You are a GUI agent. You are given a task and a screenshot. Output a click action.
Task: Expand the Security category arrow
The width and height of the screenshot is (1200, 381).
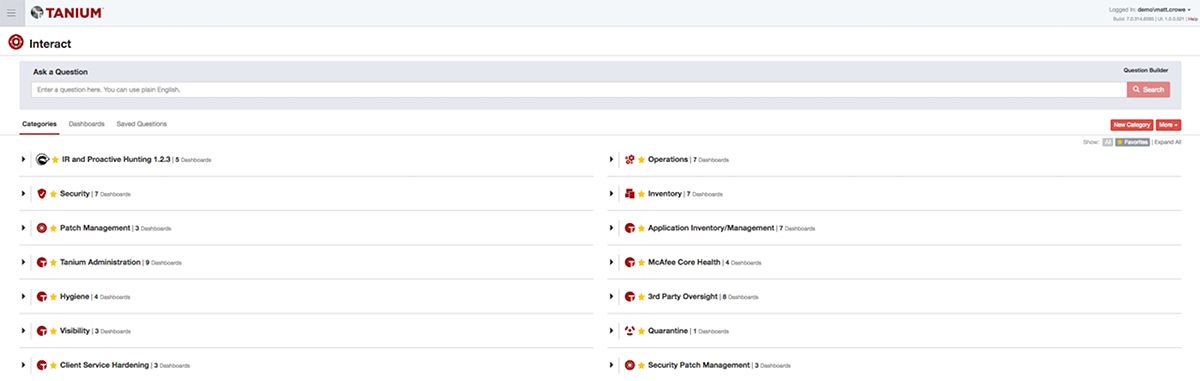23,193
